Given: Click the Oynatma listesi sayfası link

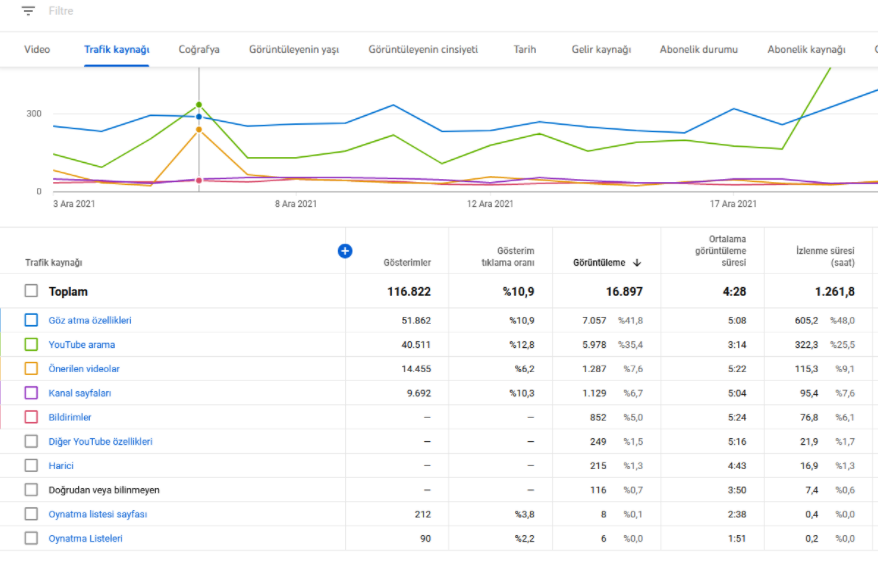Looking at the screenshot, I should coord(97,514).
